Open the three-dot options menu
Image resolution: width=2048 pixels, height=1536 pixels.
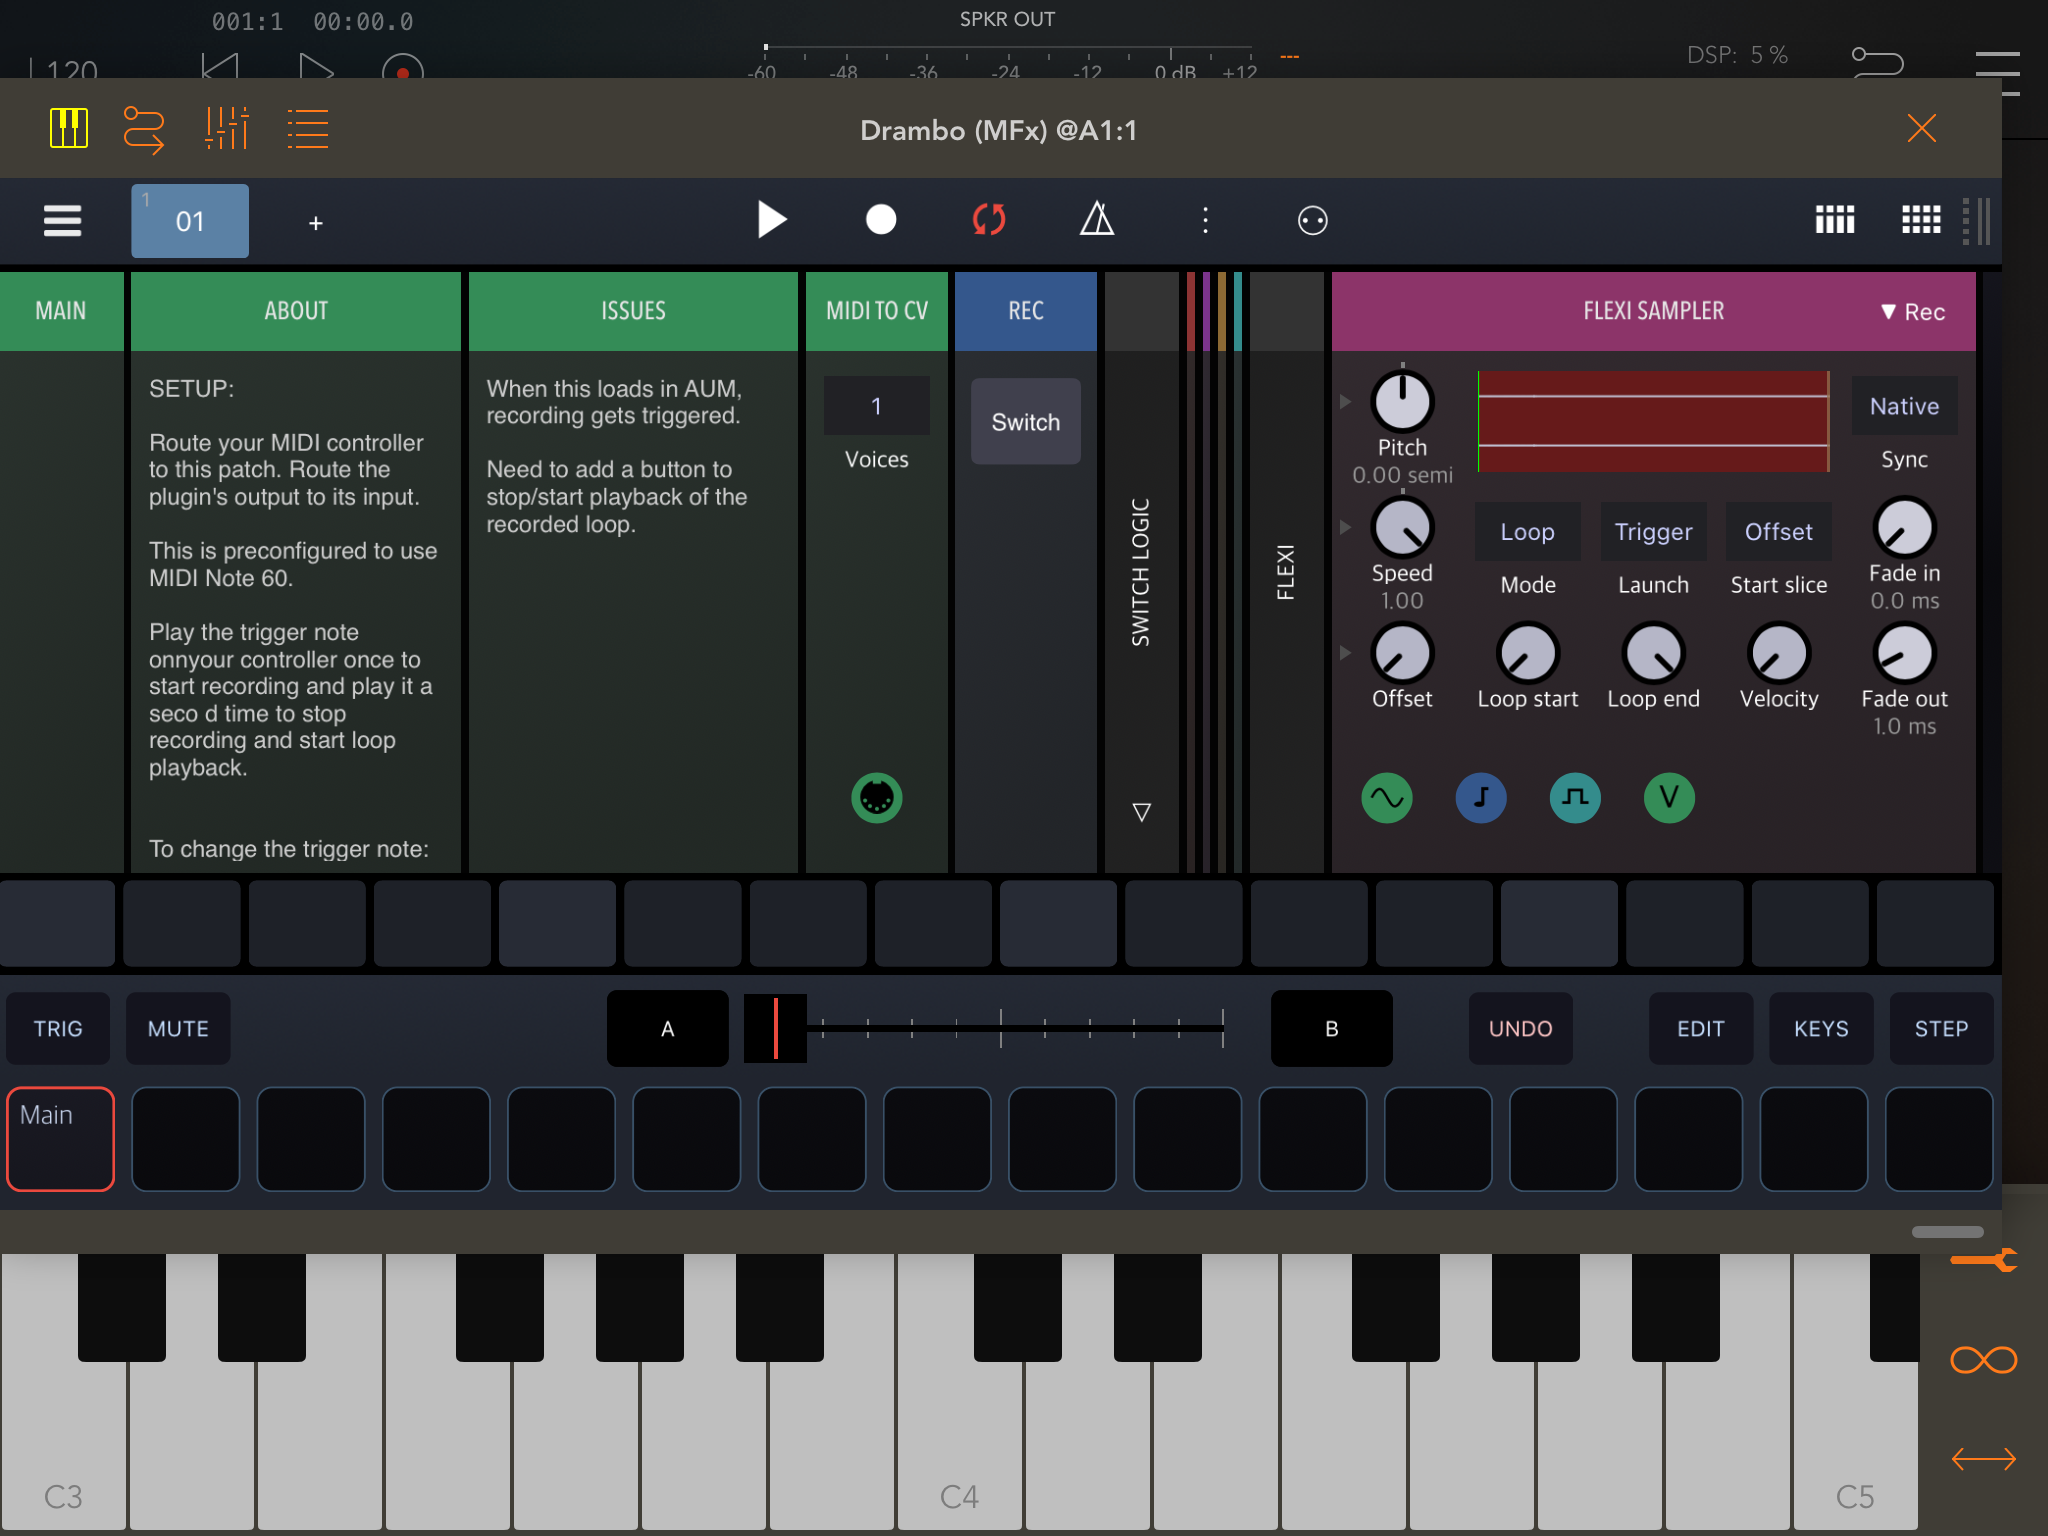[1205, 220]
